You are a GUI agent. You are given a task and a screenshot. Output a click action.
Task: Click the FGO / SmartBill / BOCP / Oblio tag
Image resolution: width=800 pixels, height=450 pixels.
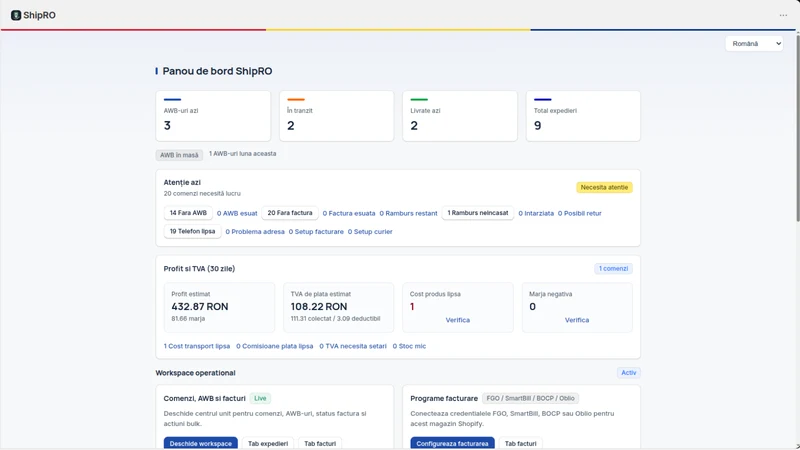(x=531, y=398)
